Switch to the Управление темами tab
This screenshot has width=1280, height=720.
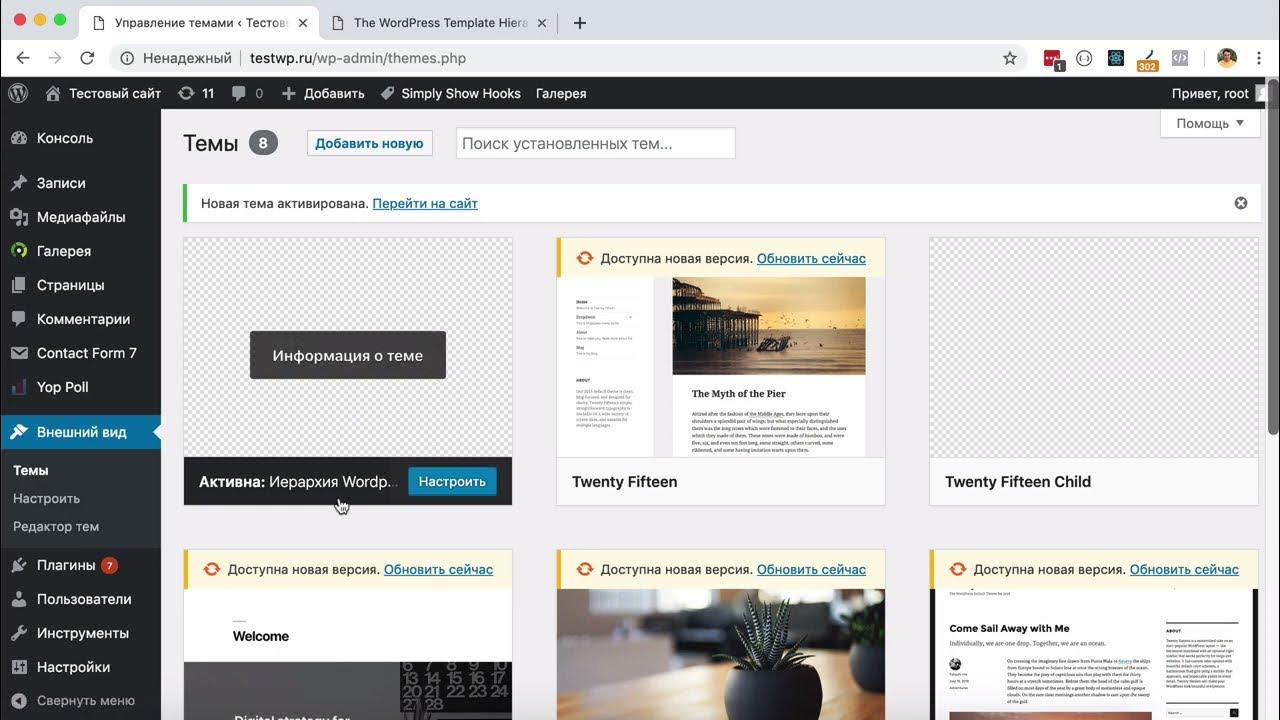(201, 22)
